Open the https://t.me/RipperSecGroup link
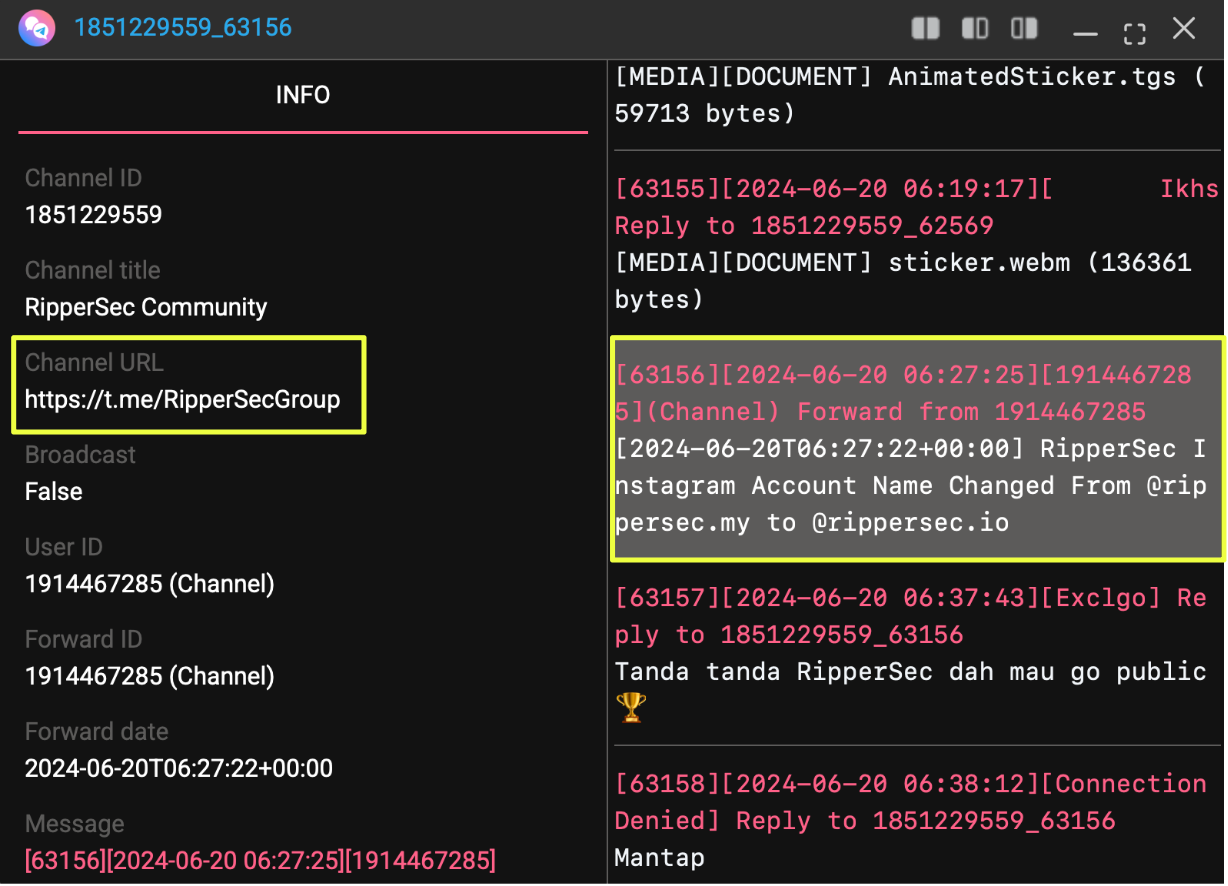Image resolution: width=1228 pixels, height=886 pixels. pyautogui.click(x=182, y=400)
